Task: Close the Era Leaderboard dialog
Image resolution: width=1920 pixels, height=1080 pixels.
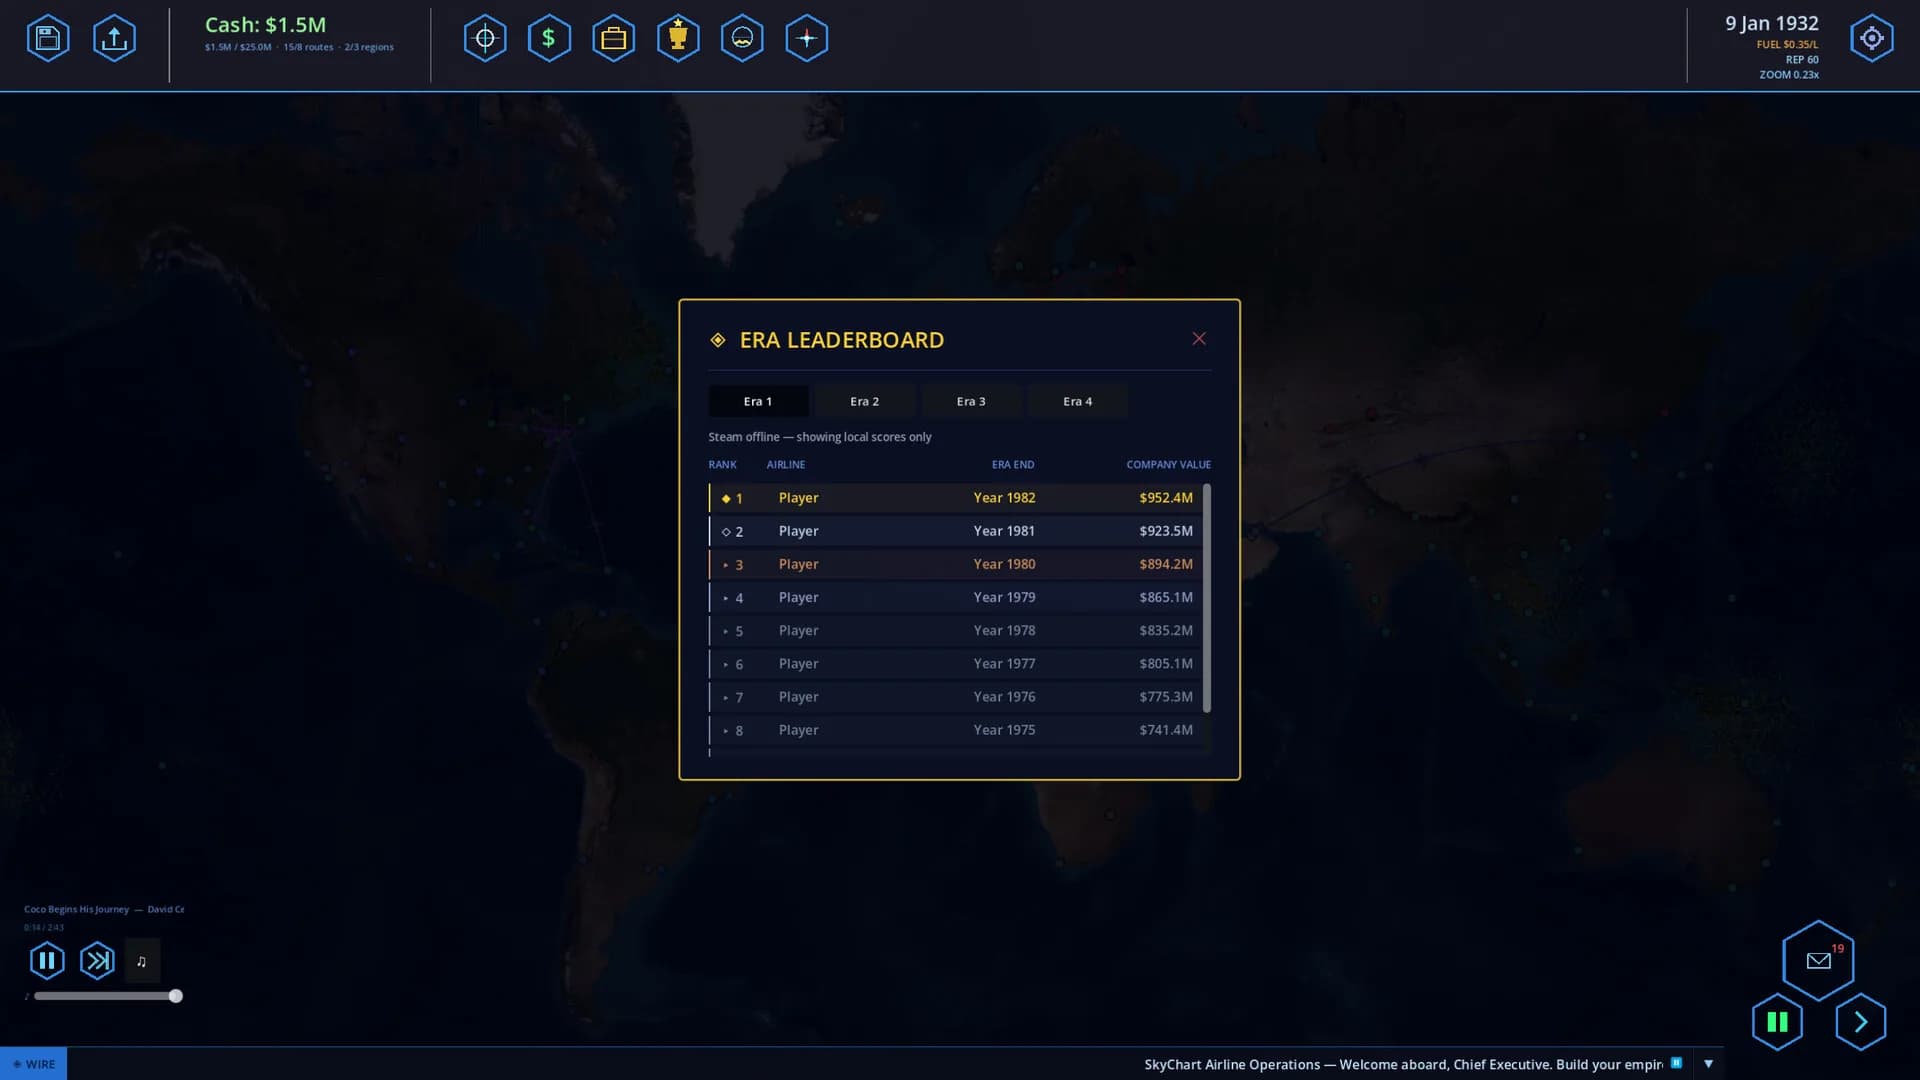Action: [1199, 339]
